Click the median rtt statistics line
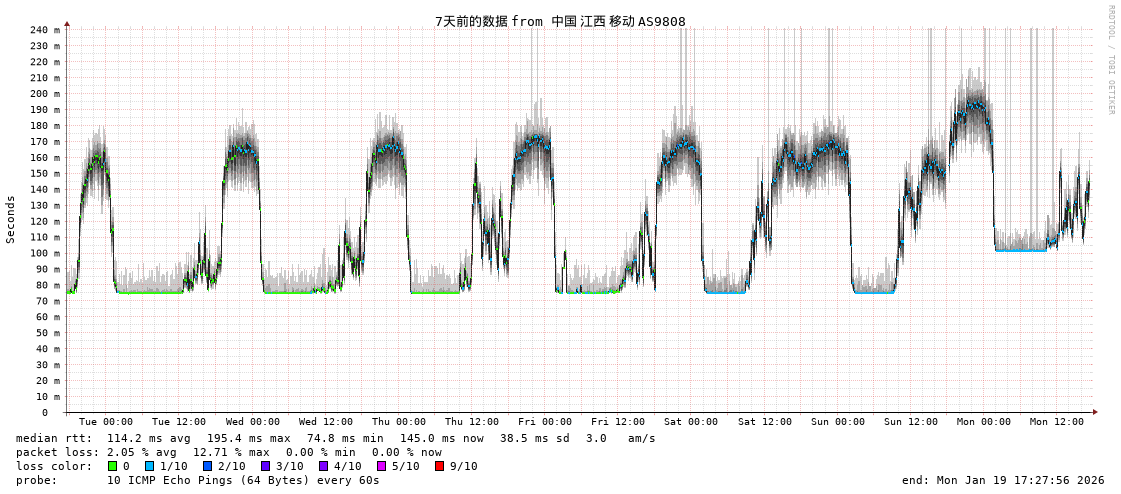Screen dimensions: 1121x494 (x=335, y=438)
